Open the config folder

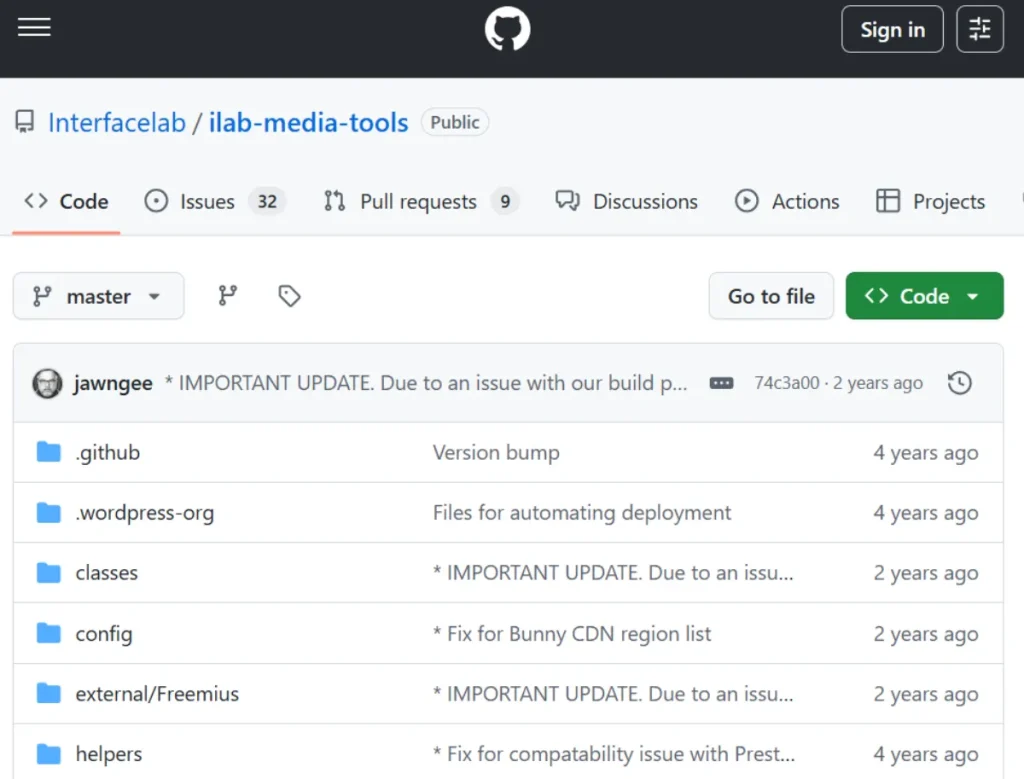(104, 634)
